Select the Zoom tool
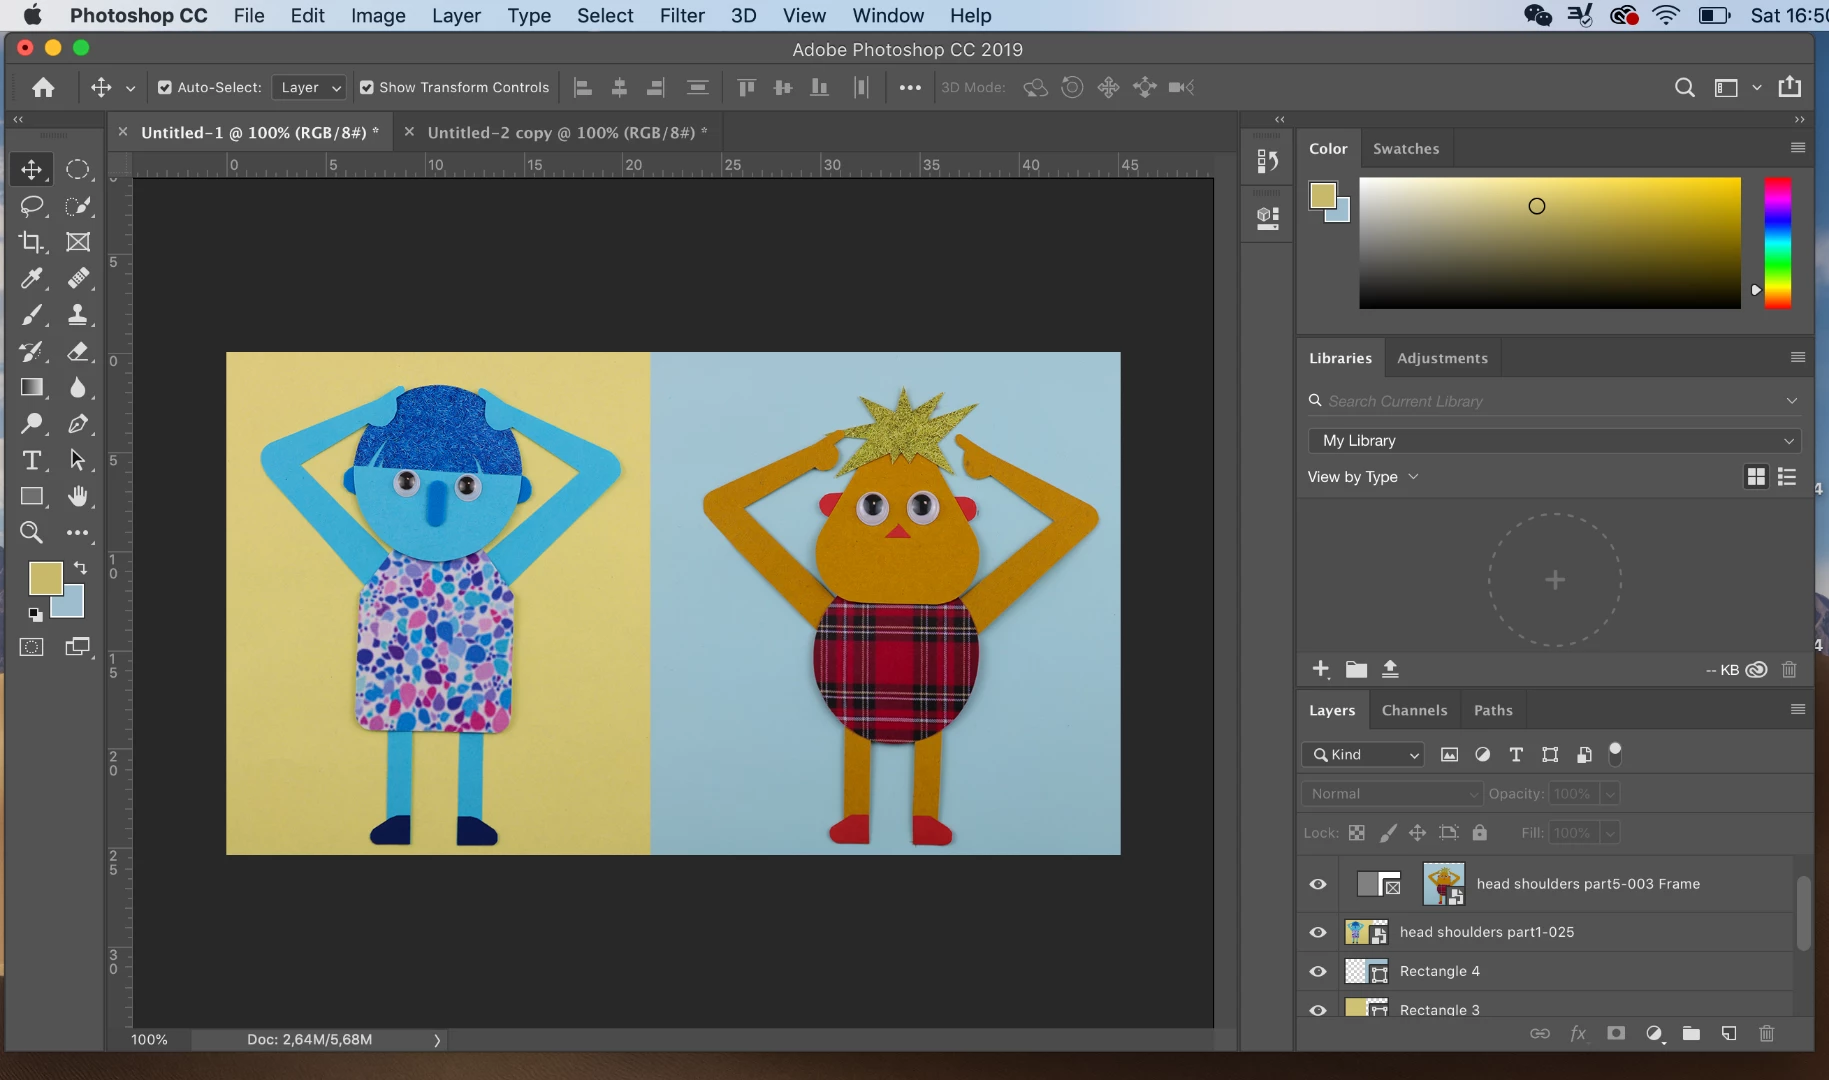 pyautogui.click(x=31, y=533)
